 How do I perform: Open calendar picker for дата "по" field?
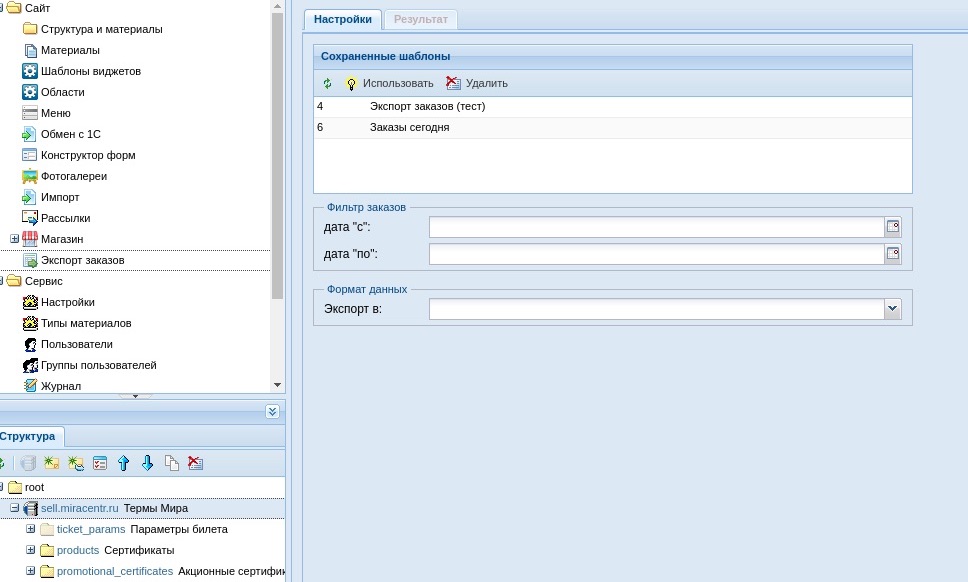tap(893, 254)
